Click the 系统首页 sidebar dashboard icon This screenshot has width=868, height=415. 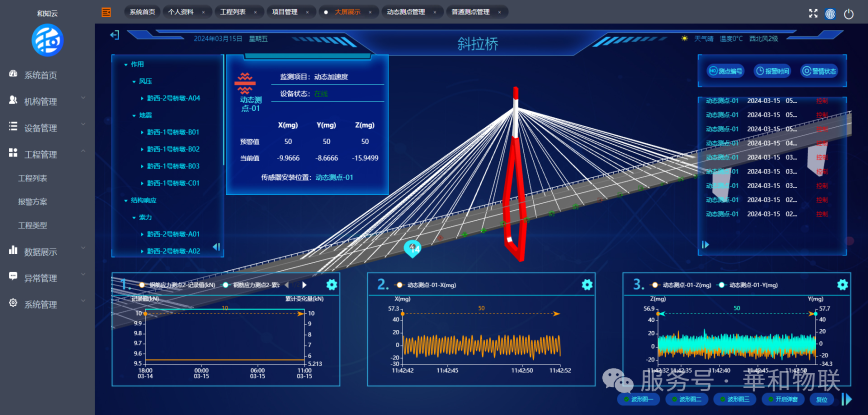(13, 74)
